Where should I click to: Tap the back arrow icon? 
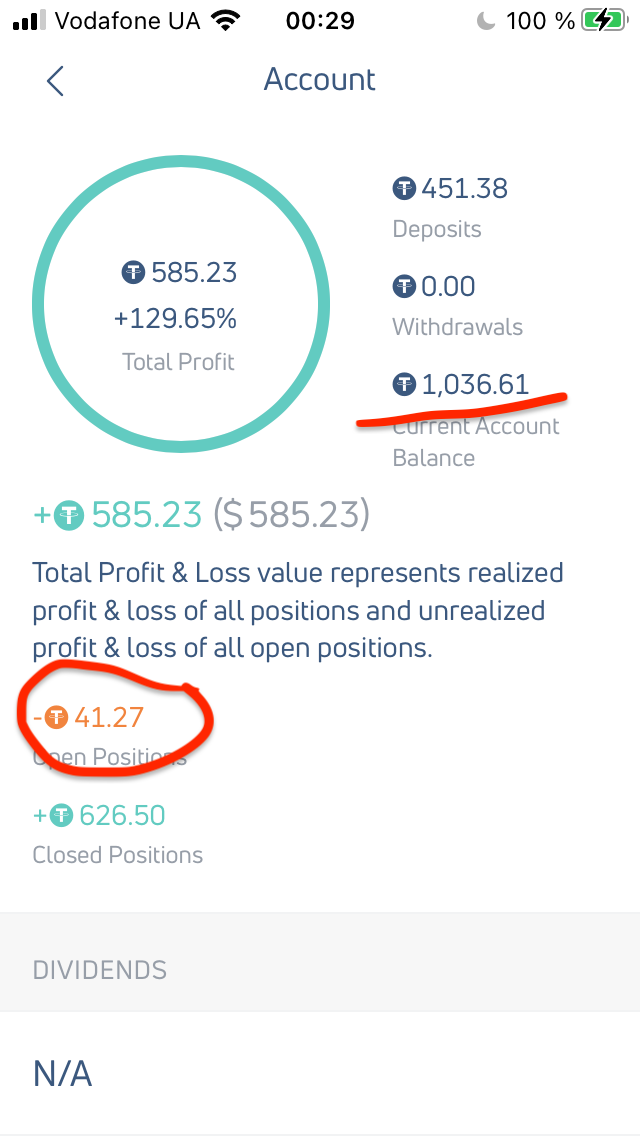55,81
